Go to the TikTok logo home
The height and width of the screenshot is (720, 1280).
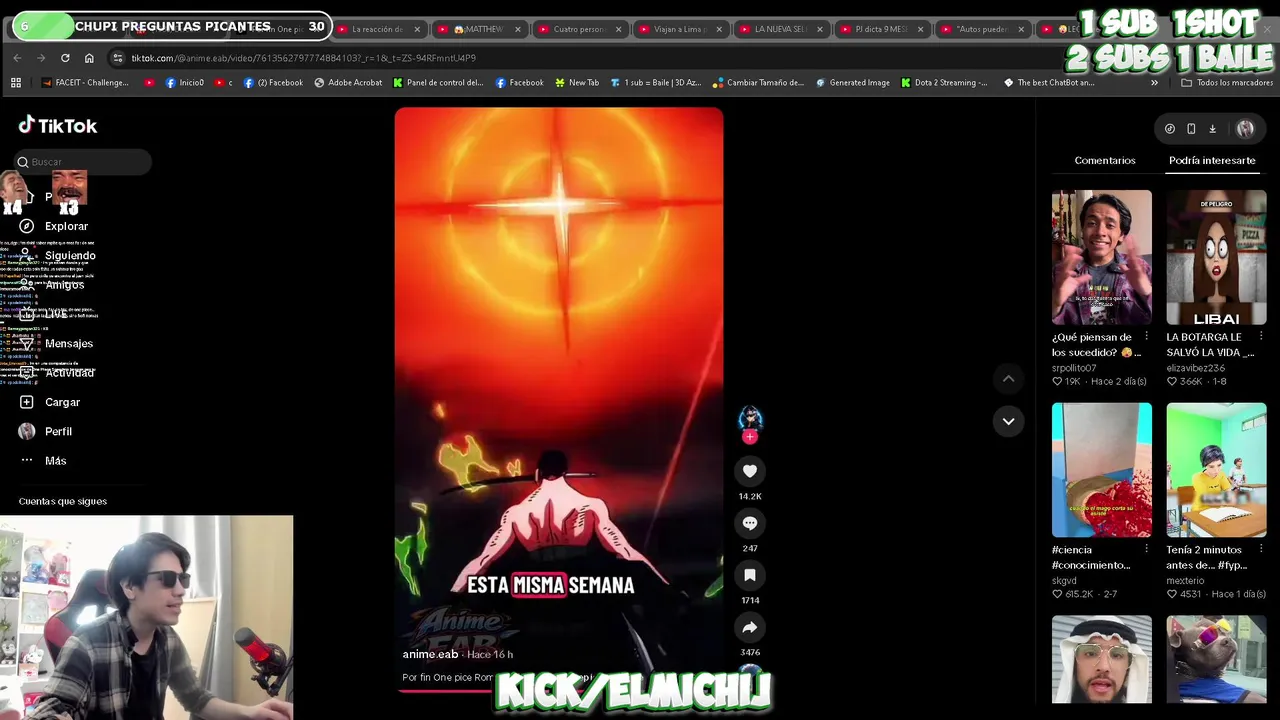coord(58,125)
